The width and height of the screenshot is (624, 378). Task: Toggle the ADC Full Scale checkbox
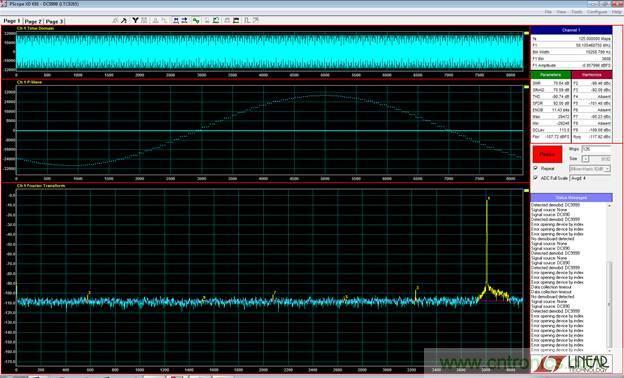(x=536, y=178)
